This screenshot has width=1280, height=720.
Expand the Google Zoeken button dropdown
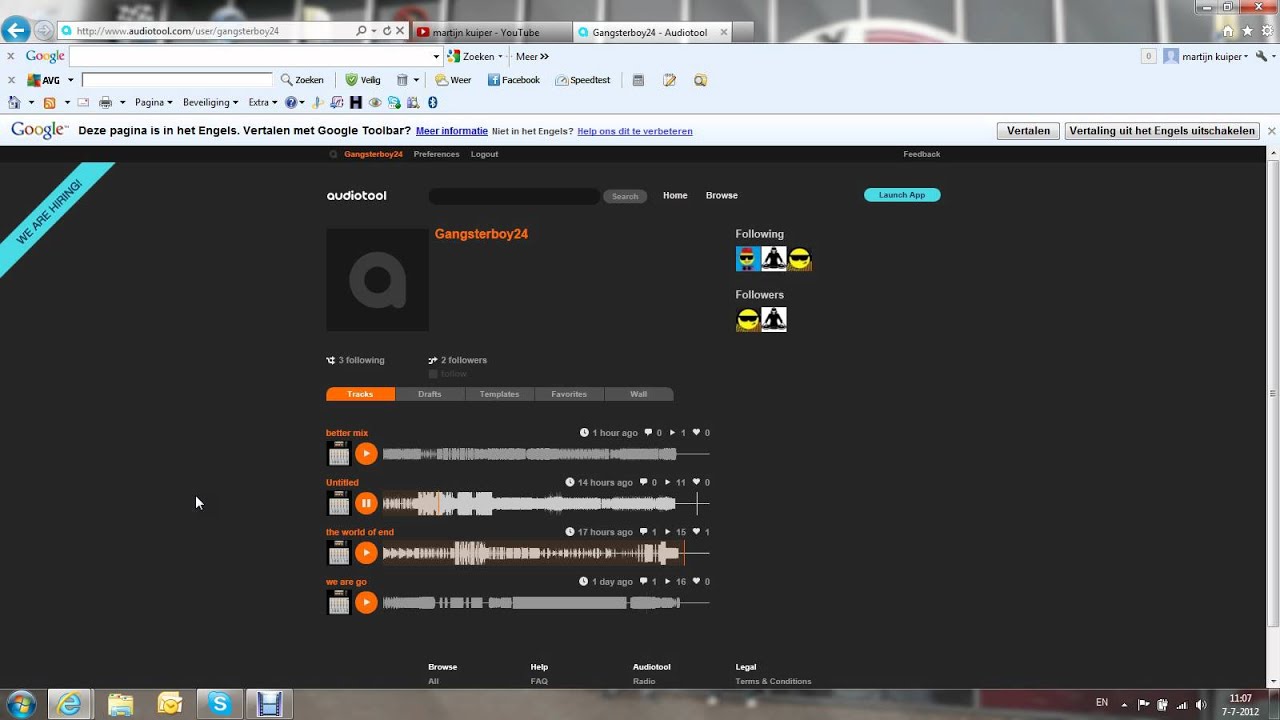[x=500, y=57]
